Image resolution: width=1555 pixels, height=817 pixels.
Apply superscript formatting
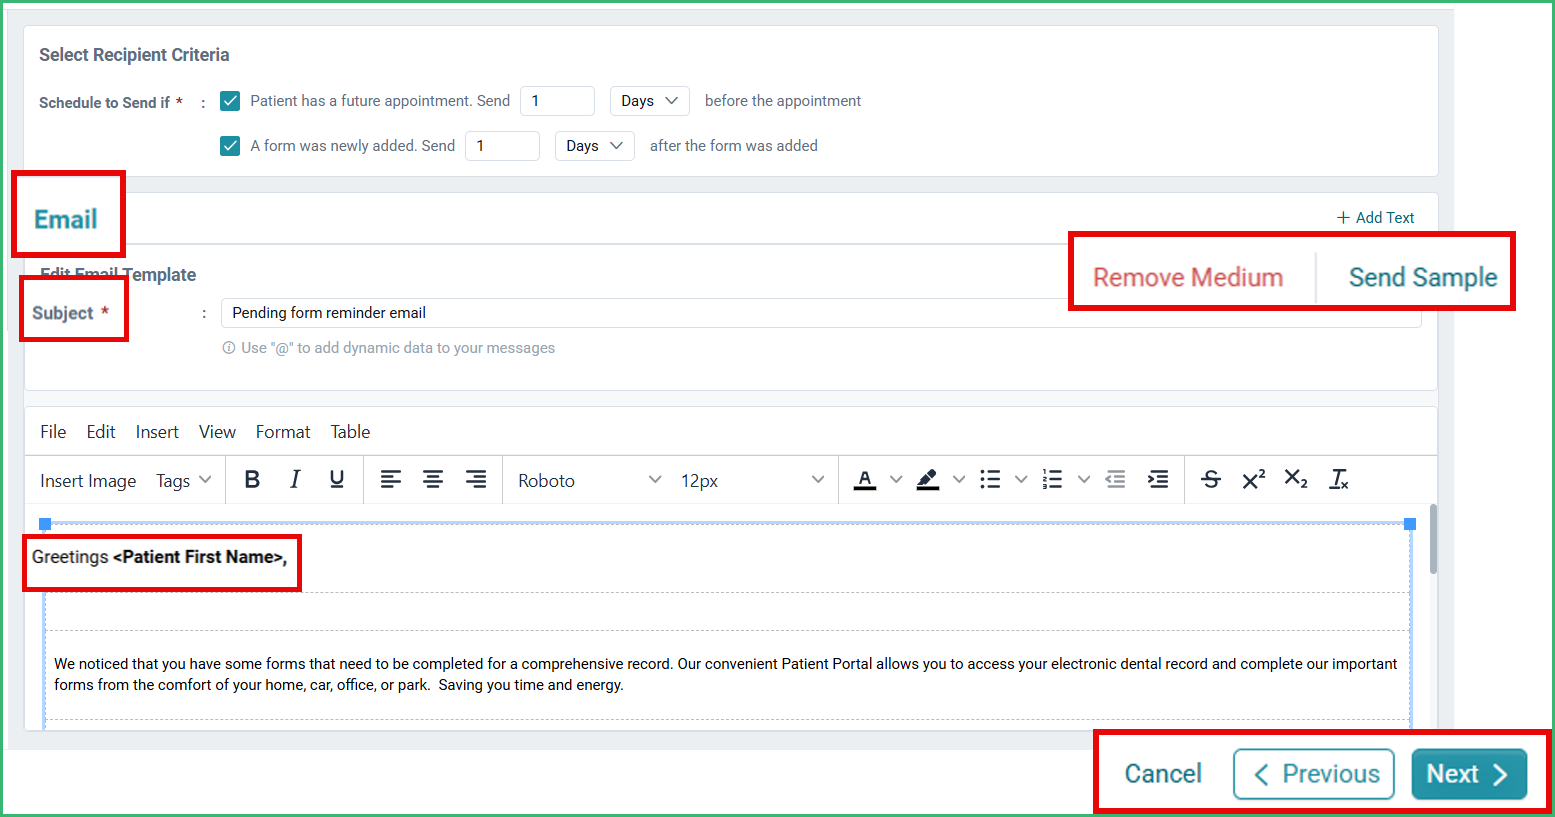[1253, 479]
